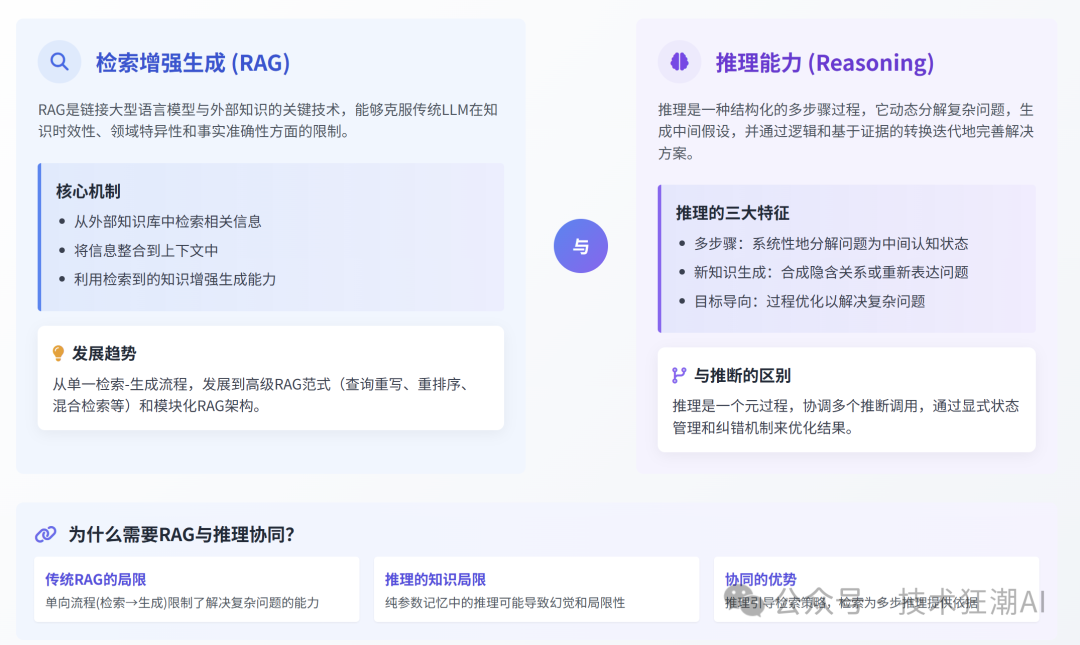Click bullet 利用检索到的知识增强生成能力
This screenshot has width=1080, height=645.
(x=175, y=279)
